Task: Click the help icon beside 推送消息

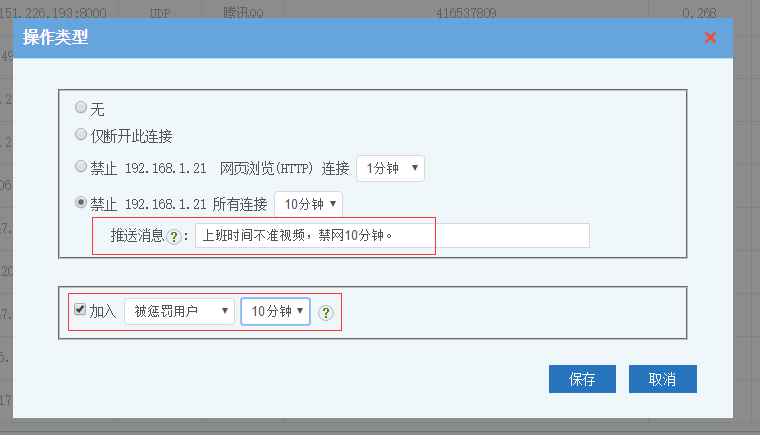Action: (174, 237)
